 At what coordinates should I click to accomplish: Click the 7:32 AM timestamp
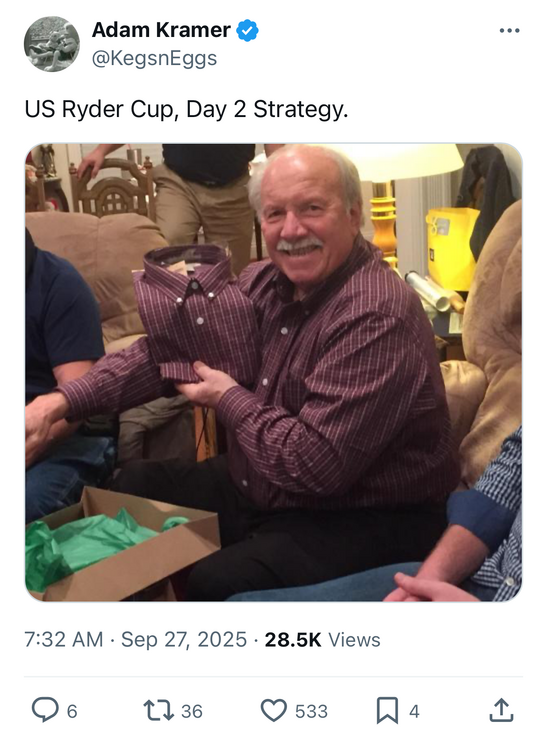[64, 640]
